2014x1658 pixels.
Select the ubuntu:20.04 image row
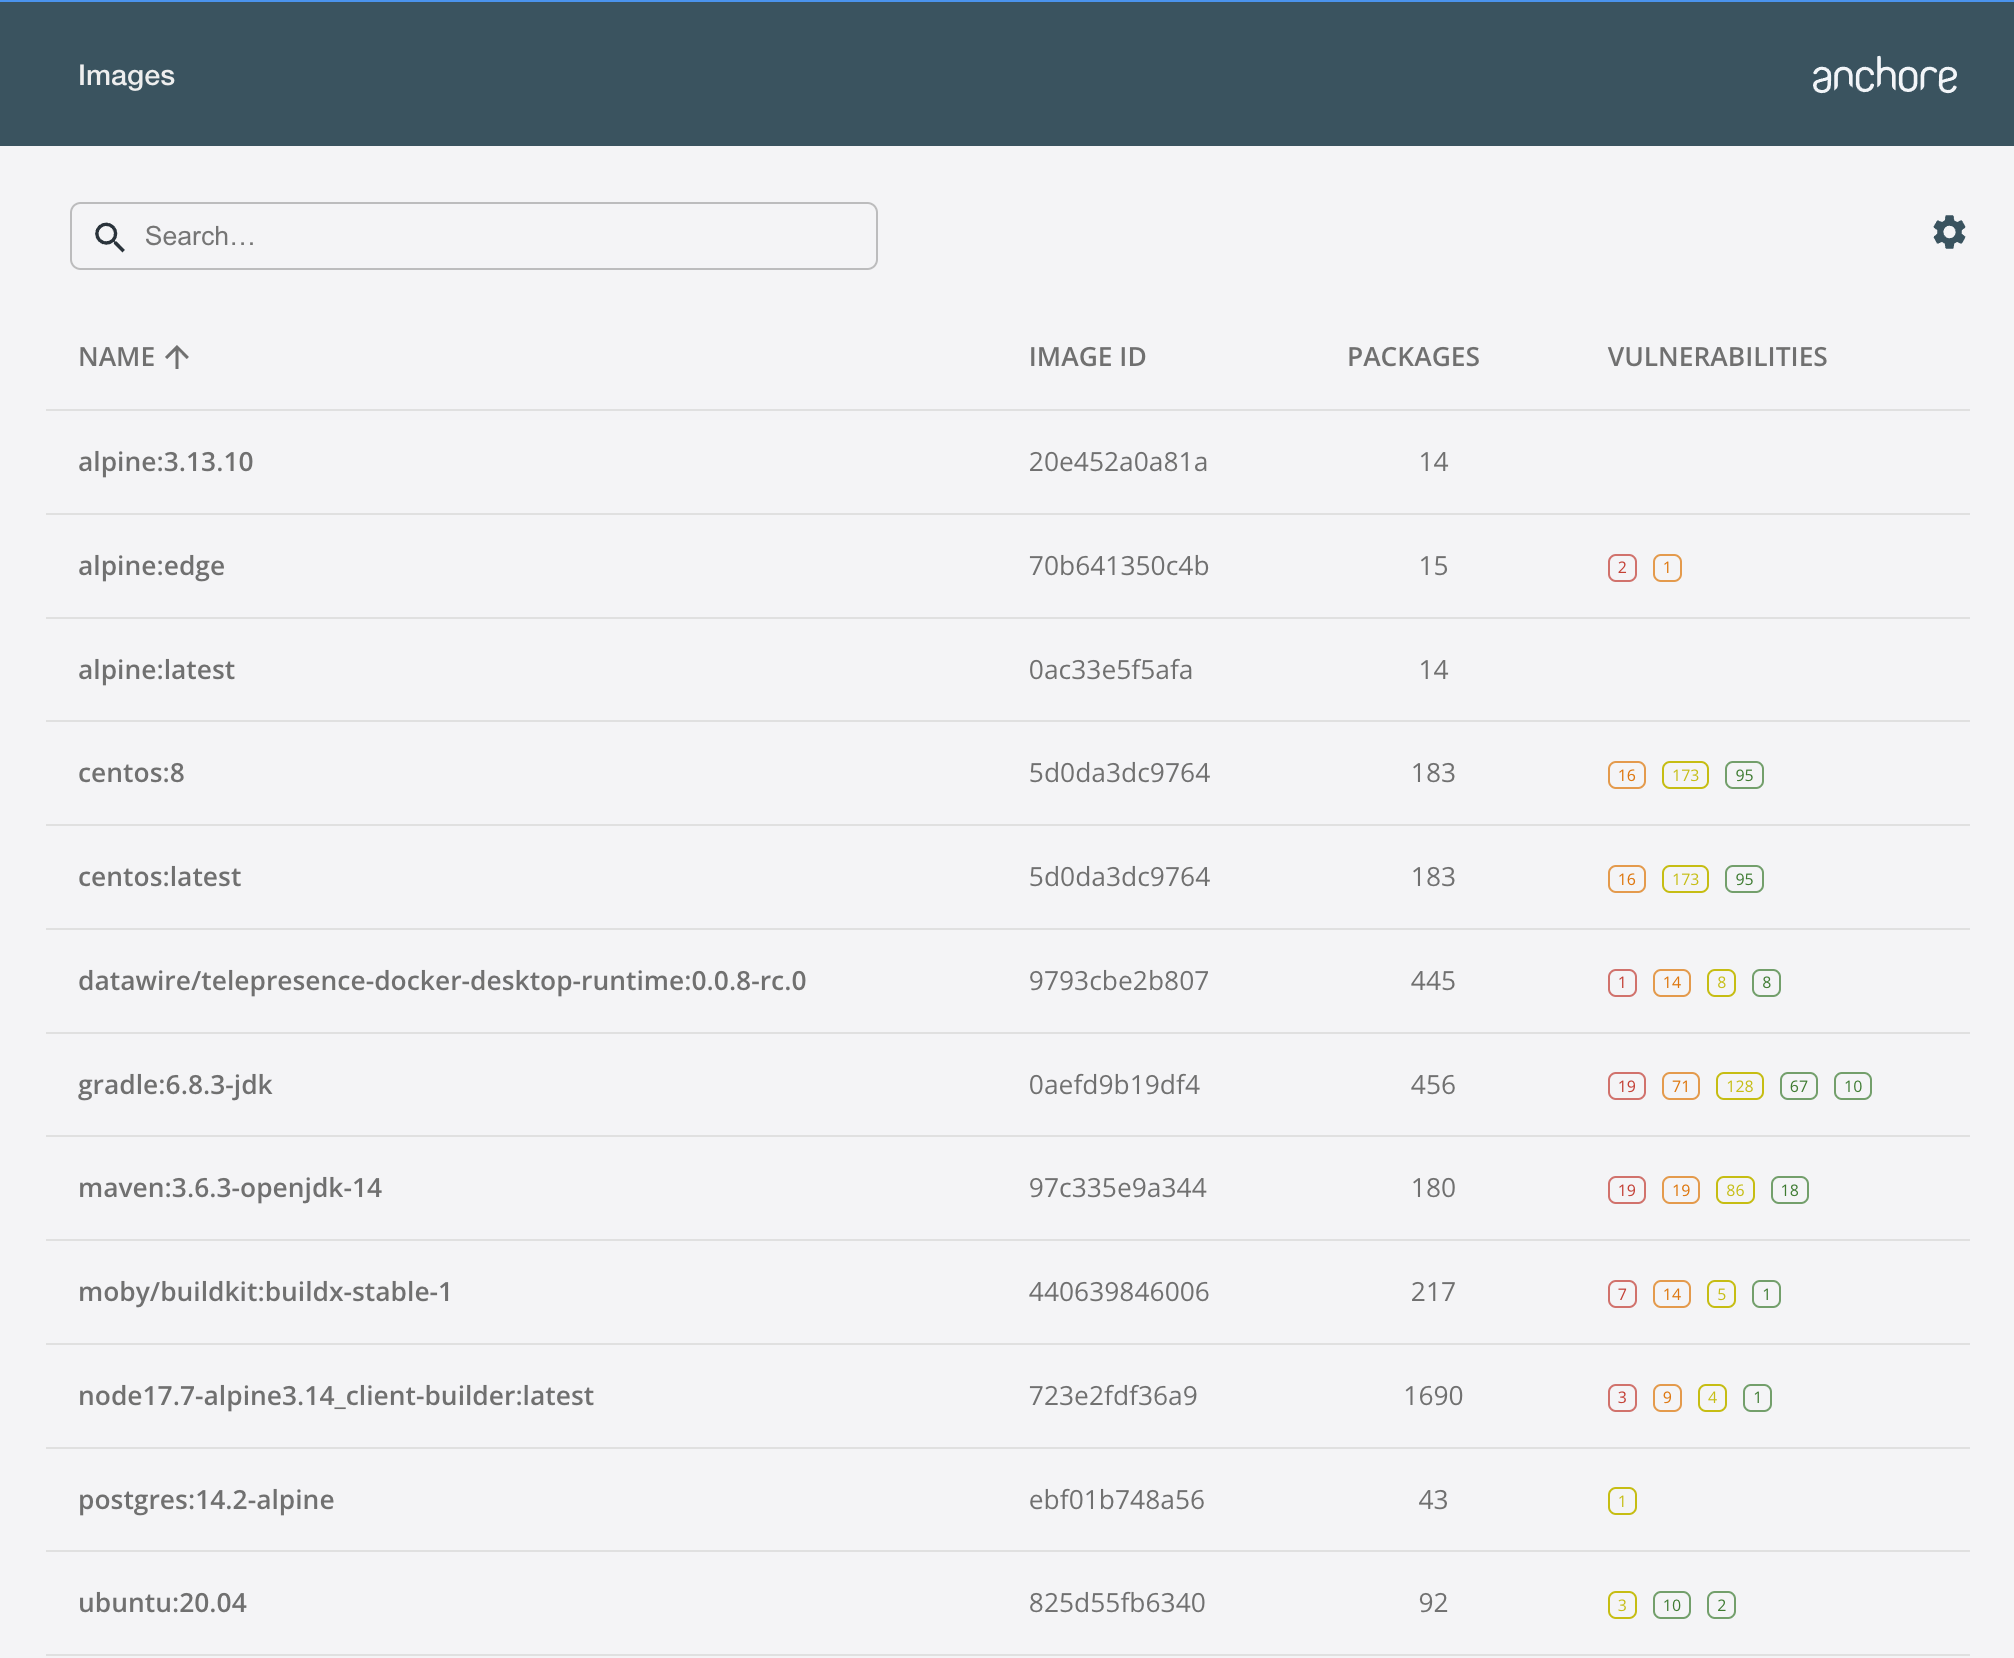click(x=162, y=1603)
